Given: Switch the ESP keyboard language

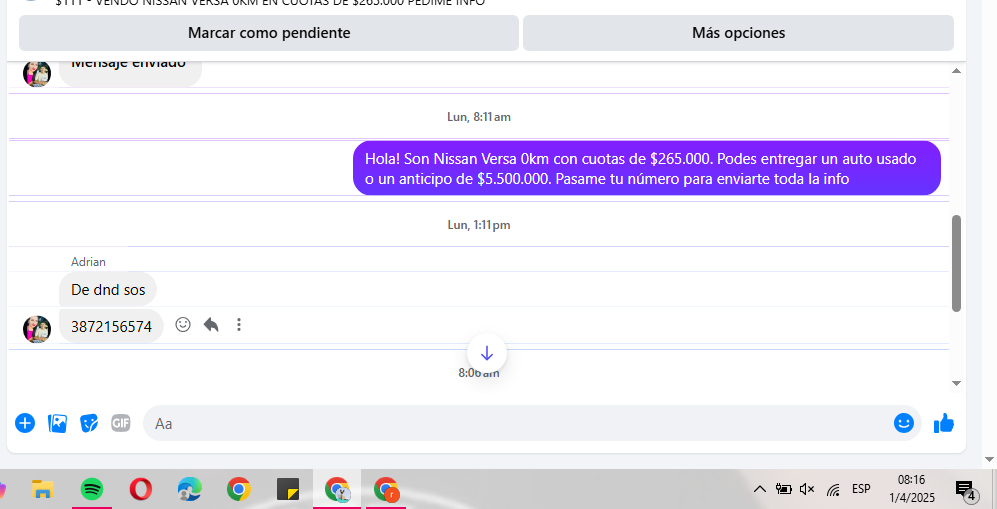Looking at the screenshot, I should (x=860, y=489).
